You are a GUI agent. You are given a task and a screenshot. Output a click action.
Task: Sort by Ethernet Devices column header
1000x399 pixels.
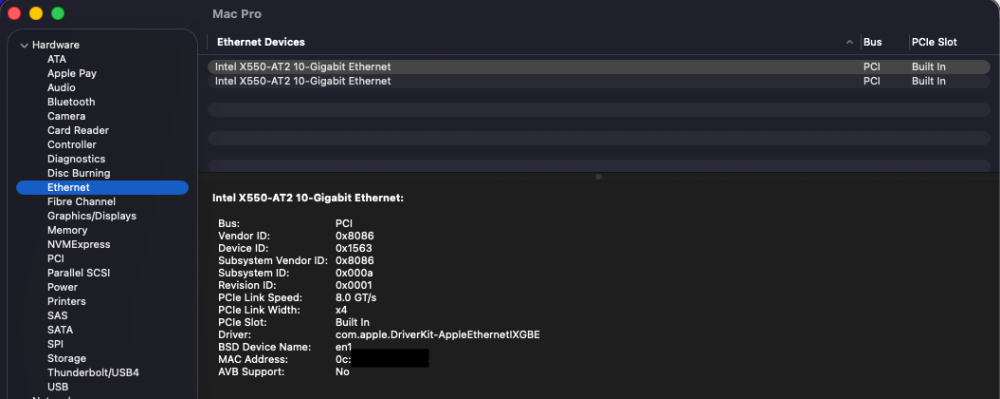click(261, 42)
